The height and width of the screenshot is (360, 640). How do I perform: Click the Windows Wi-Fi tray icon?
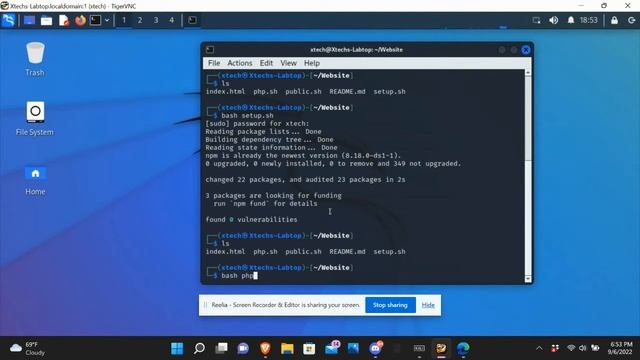571,348
